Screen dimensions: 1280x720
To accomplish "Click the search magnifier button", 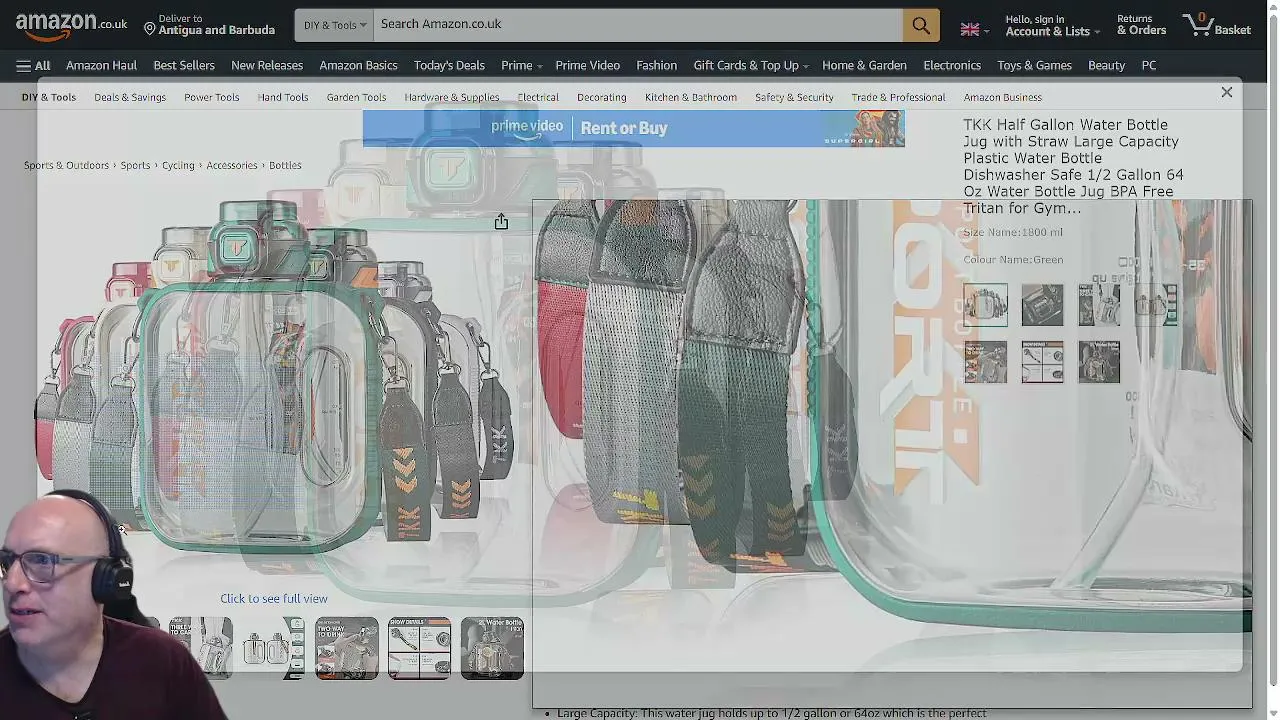I will (x=921, y=25).
